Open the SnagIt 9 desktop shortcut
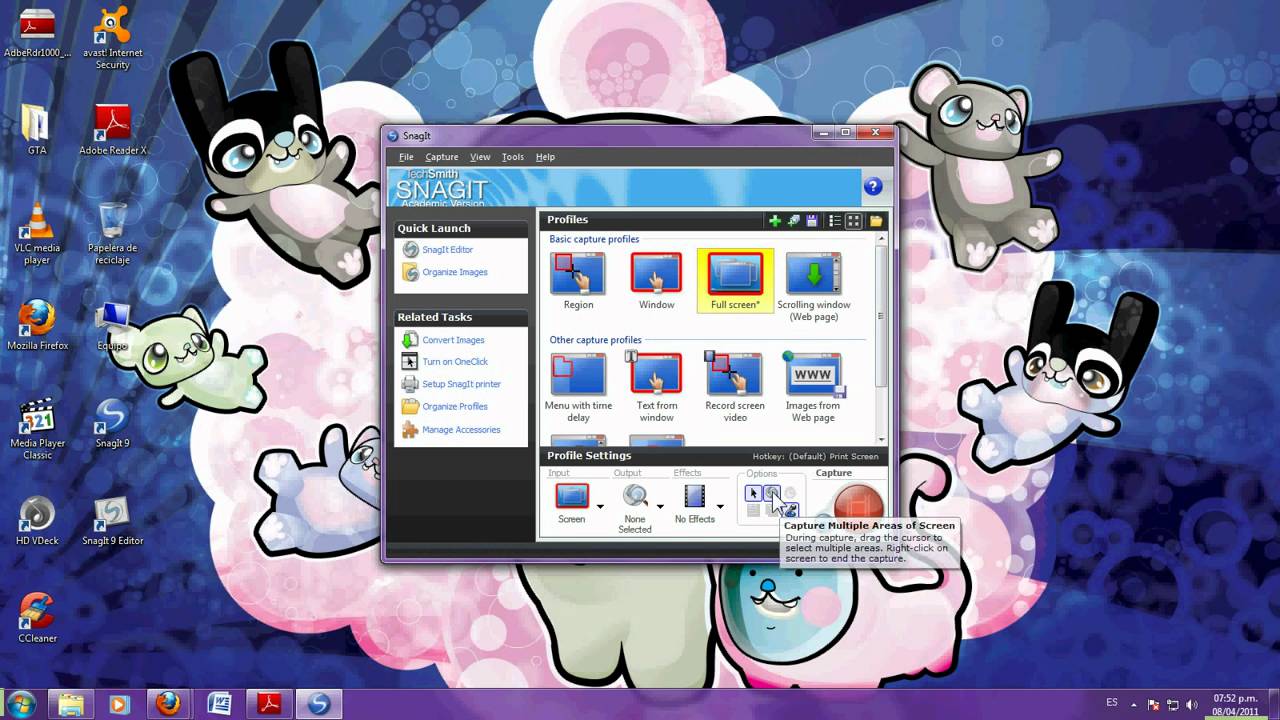 pos(113,422)
